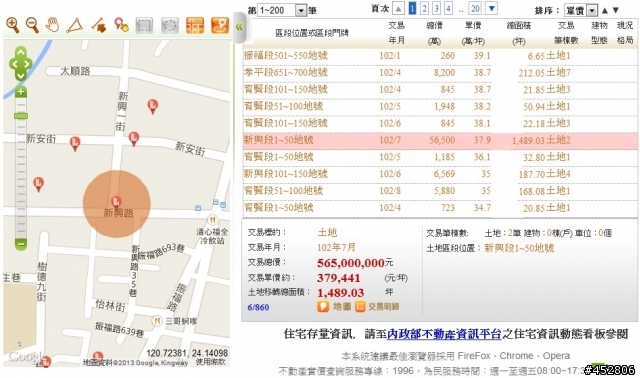Click the green minus zoom button

pos(21,244)
